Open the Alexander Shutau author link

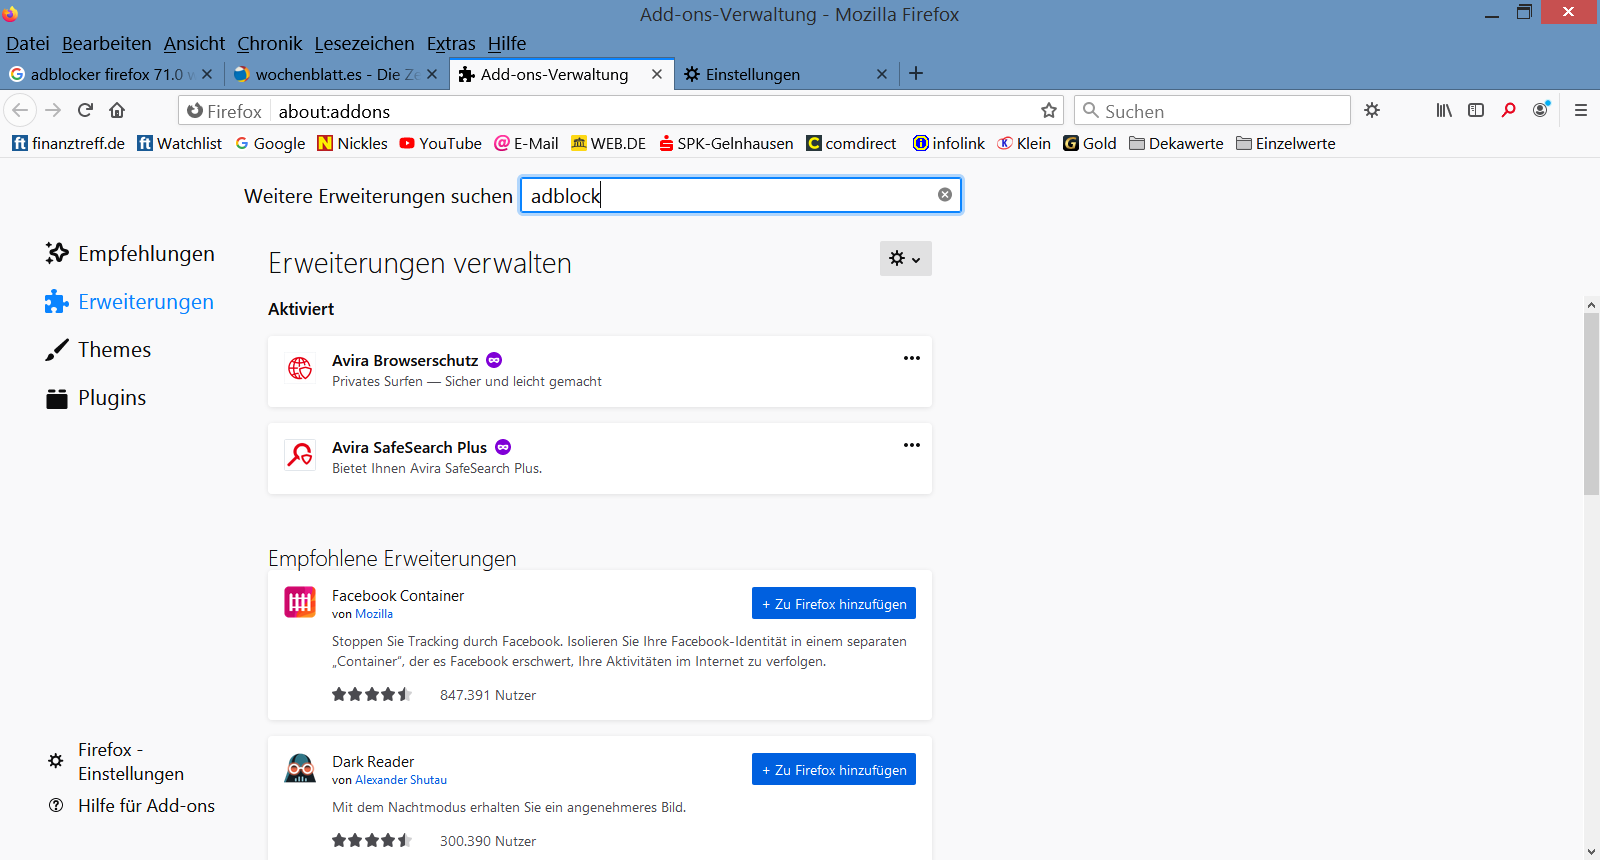pos(401,780)
